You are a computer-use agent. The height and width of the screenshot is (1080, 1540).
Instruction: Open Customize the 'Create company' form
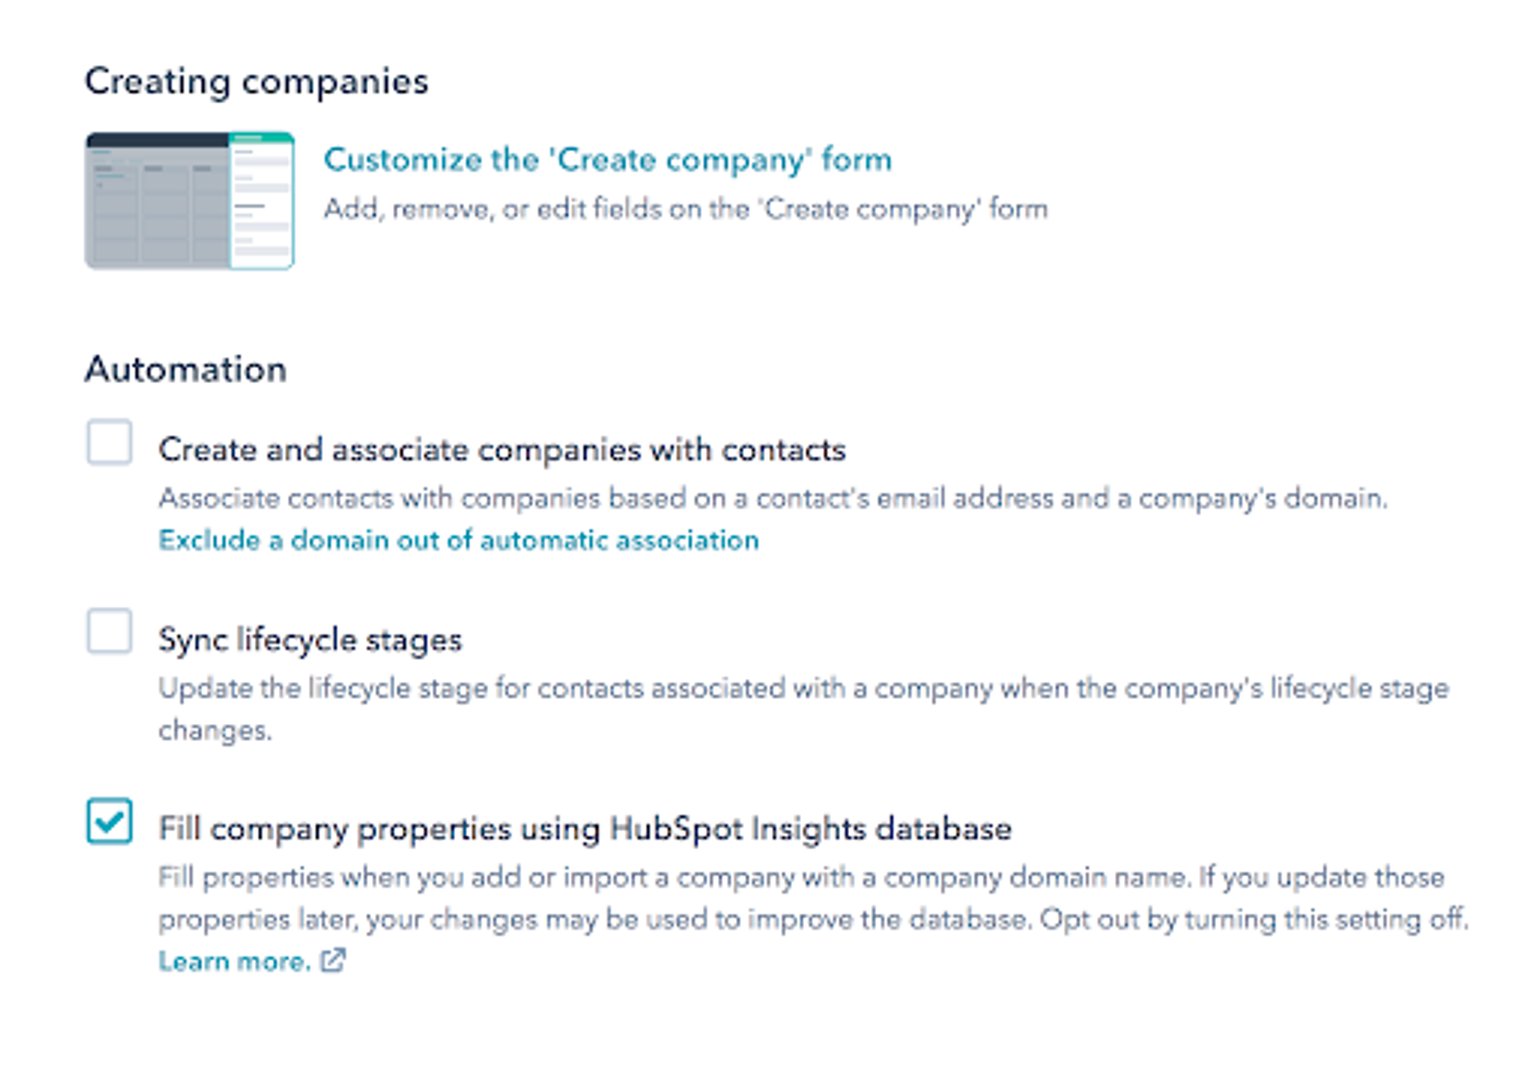tap(609, 158)
